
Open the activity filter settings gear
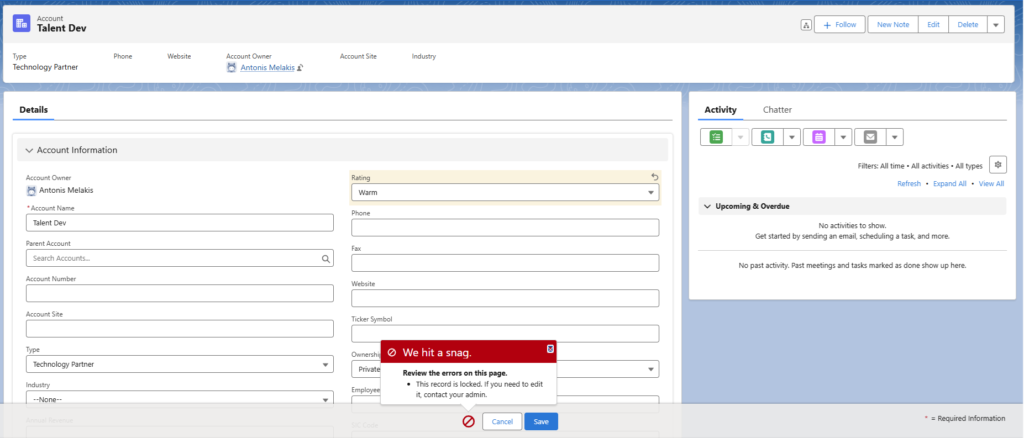(x=998, y=165)
